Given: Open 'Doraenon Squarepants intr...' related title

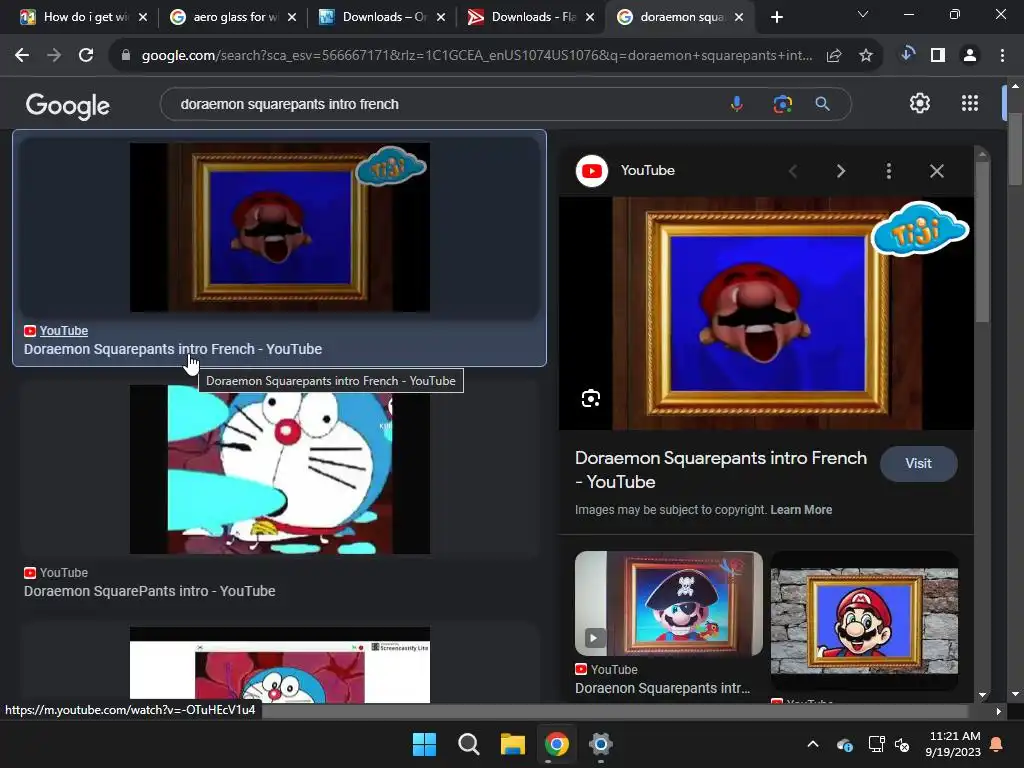Looking at the screenshot, I should coord(662,688).
